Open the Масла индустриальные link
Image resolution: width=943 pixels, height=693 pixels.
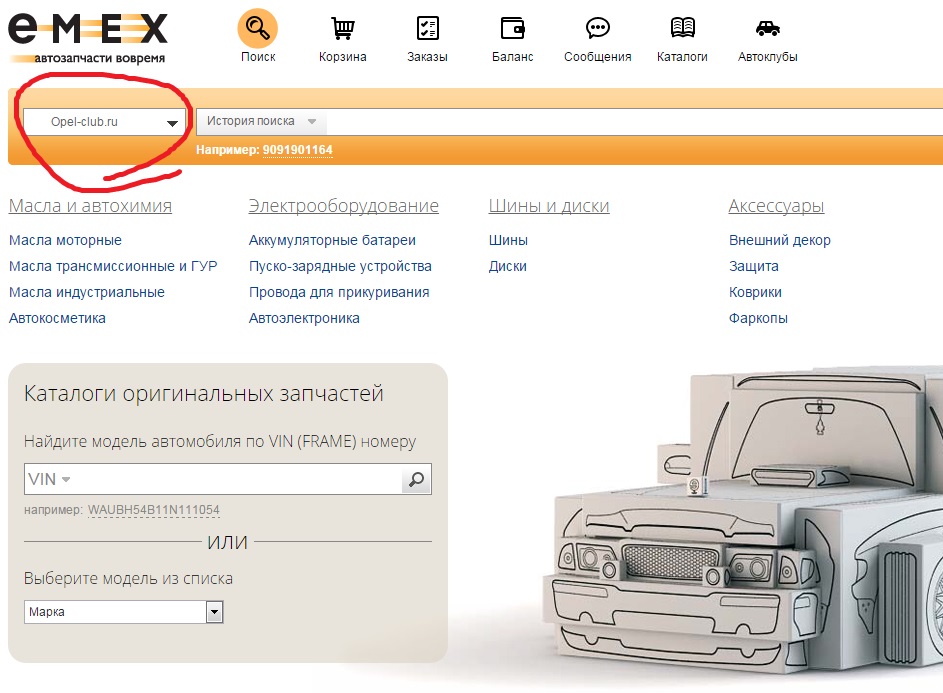87,292
